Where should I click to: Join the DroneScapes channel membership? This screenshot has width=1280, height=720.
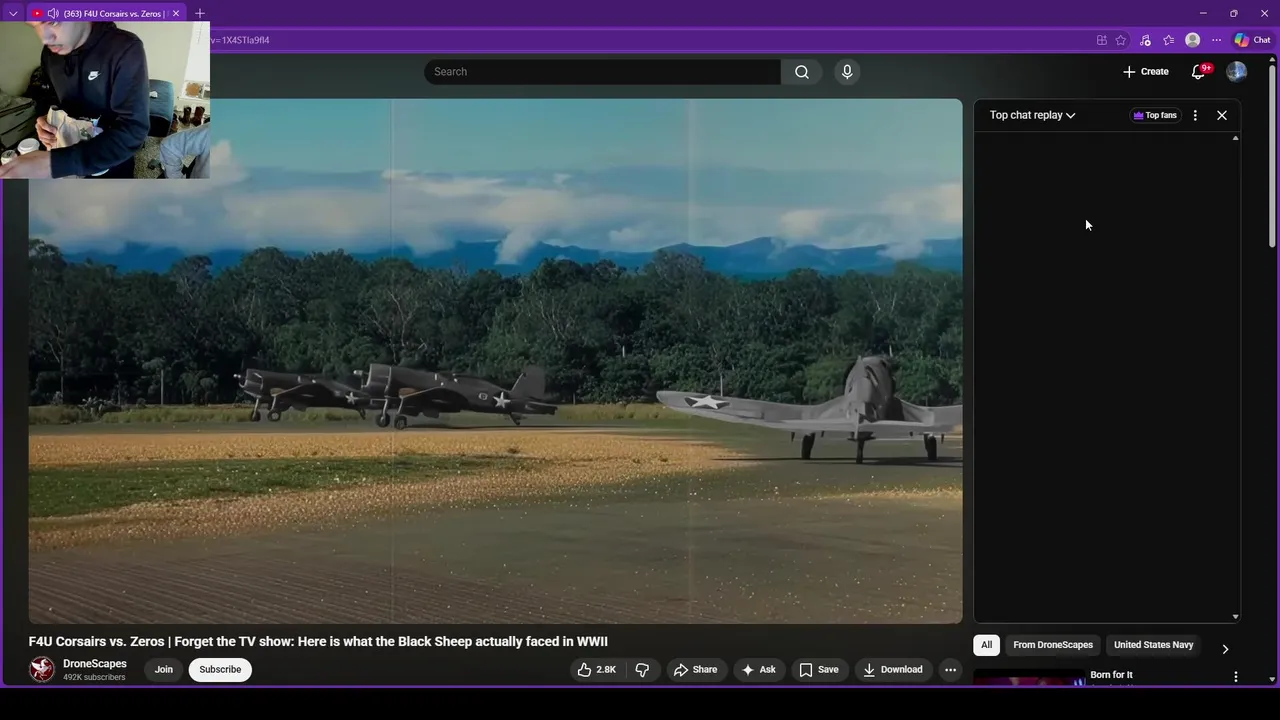pos(164,670)
